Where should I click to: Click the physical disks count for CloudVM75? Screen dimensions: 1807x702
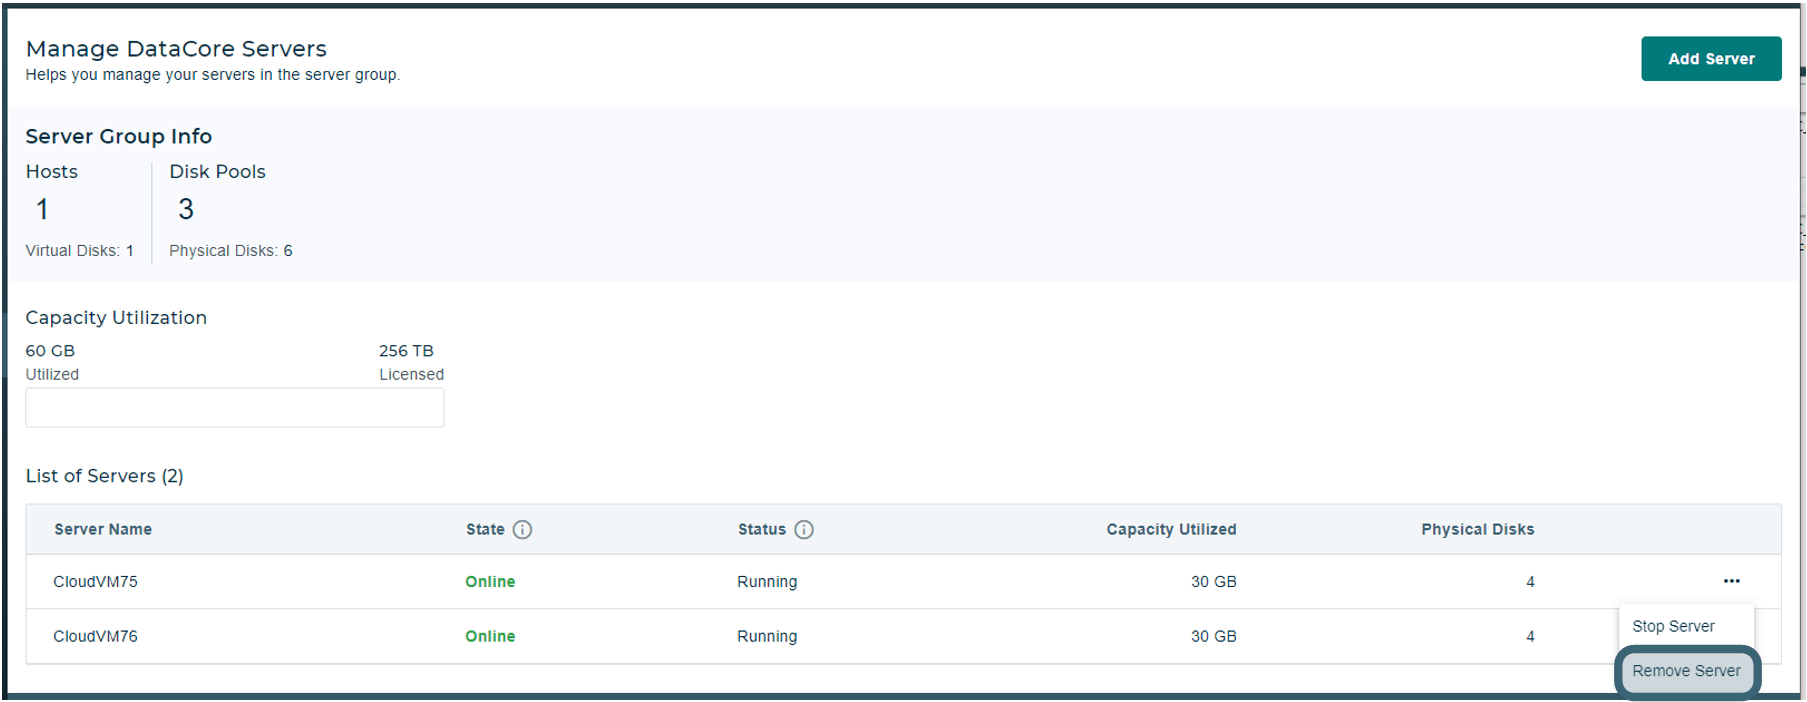[x=1530, y=582]
